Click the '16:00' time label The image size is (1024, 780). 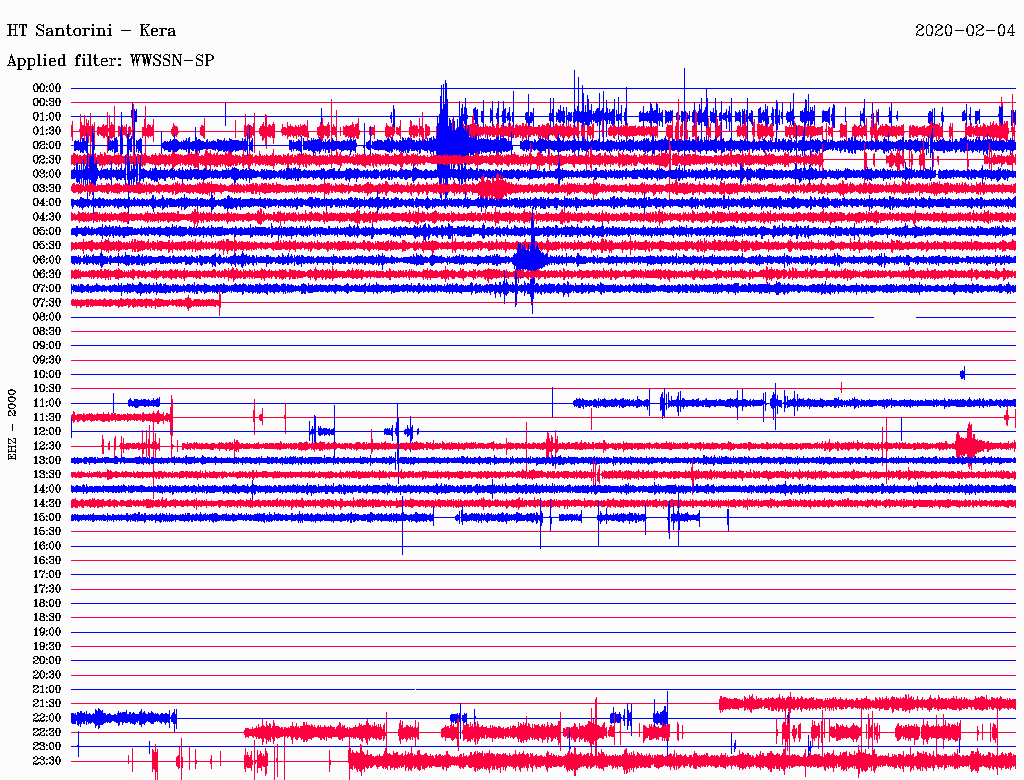(47, 546)
